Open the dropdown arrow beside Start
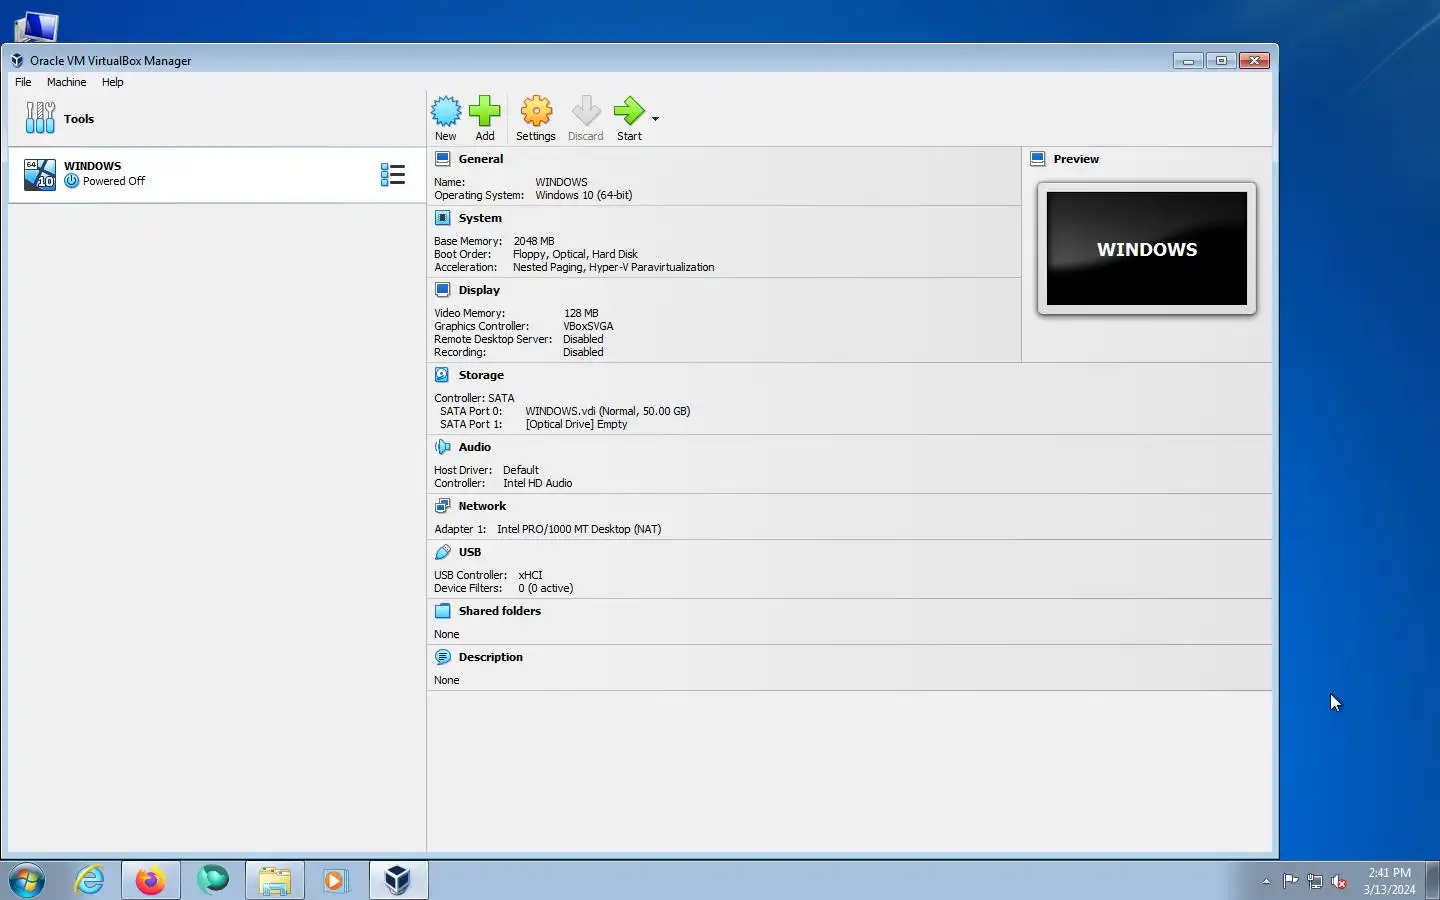 [x=655, y=119]
